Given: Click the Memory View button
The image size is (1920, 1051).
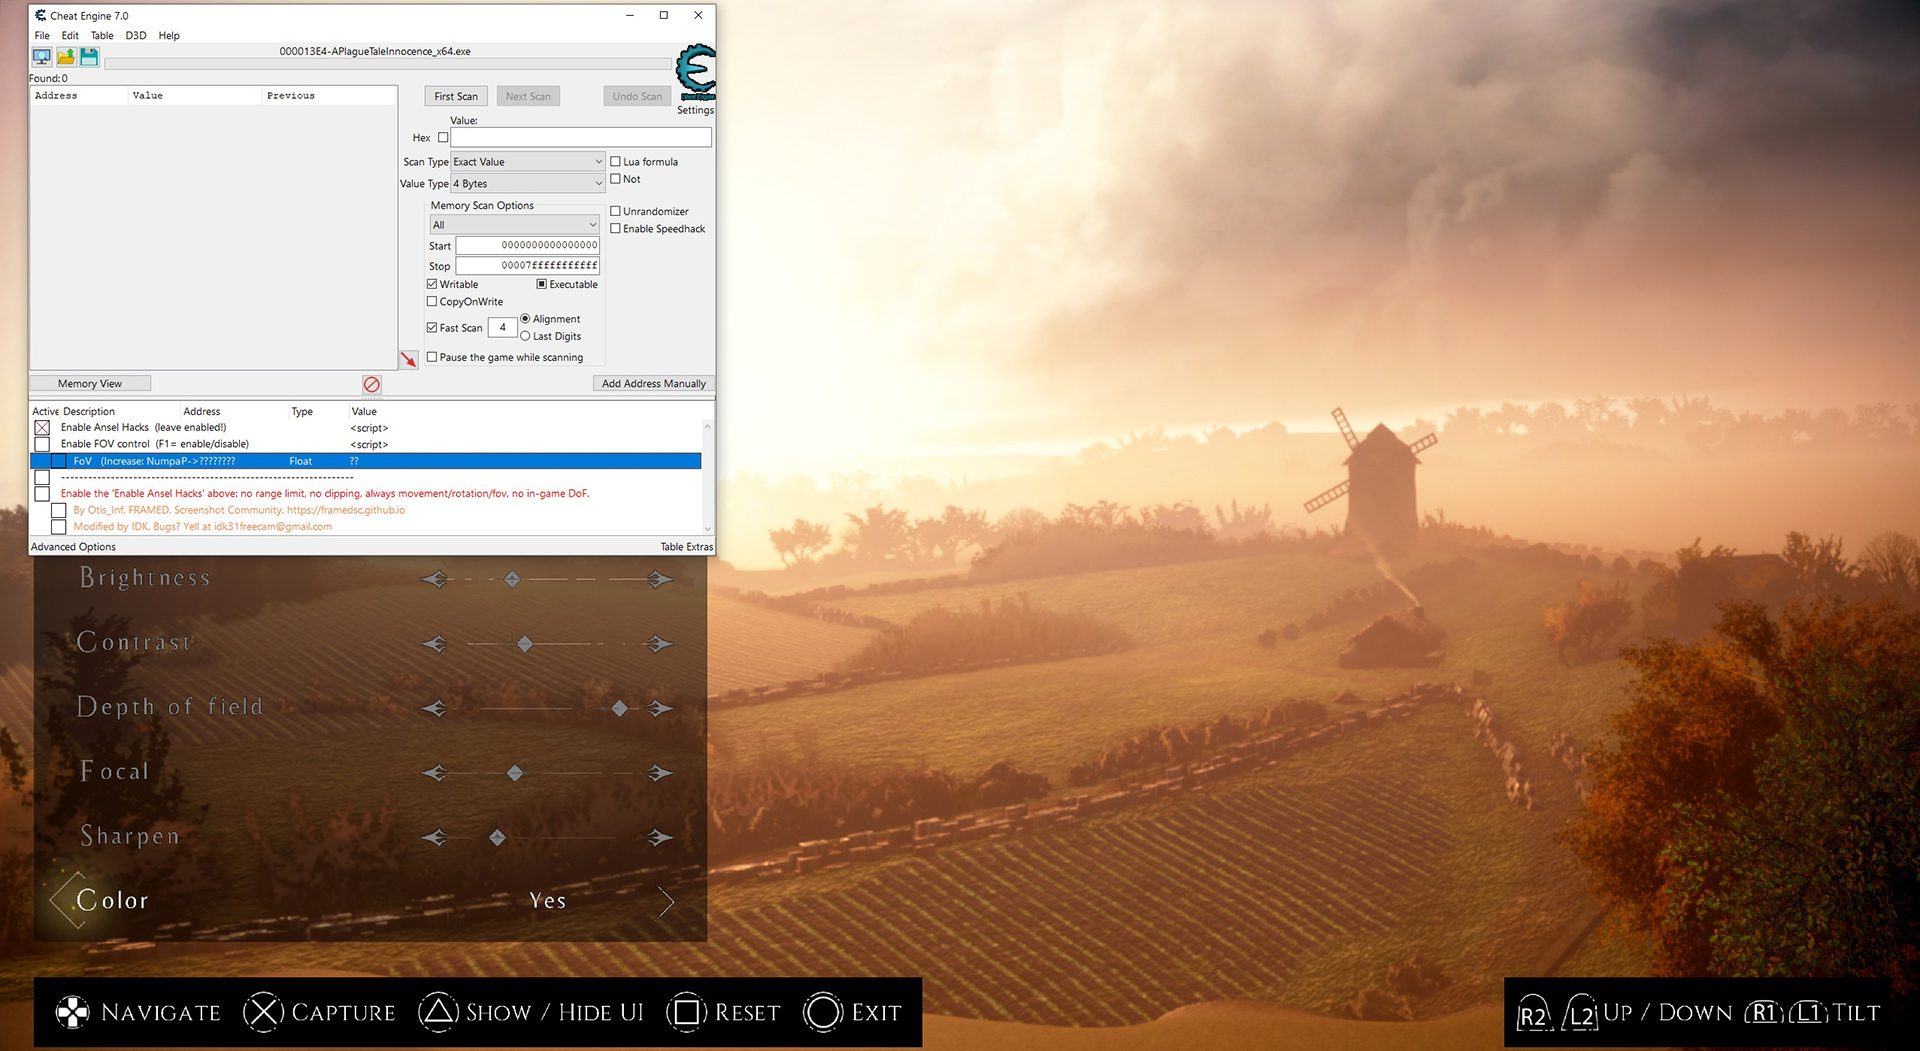Looking at the screenshot, I should pyautogui.click(x=90, y=383).
